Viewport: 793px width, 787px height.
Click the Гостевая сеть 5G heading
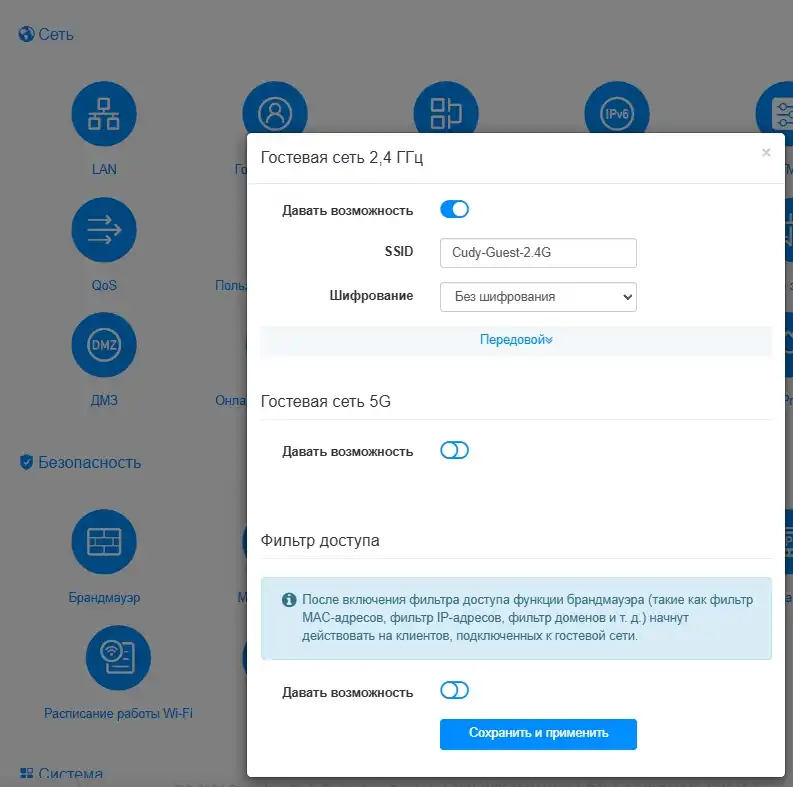pyautogui.click(x=326, y=401)
